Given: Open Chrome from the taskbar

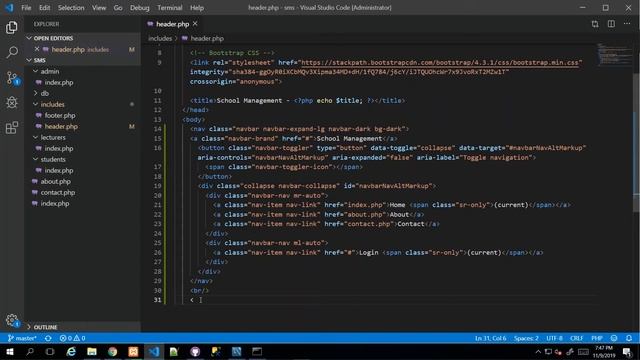Looking at the screenshot, I should (113, 351).
